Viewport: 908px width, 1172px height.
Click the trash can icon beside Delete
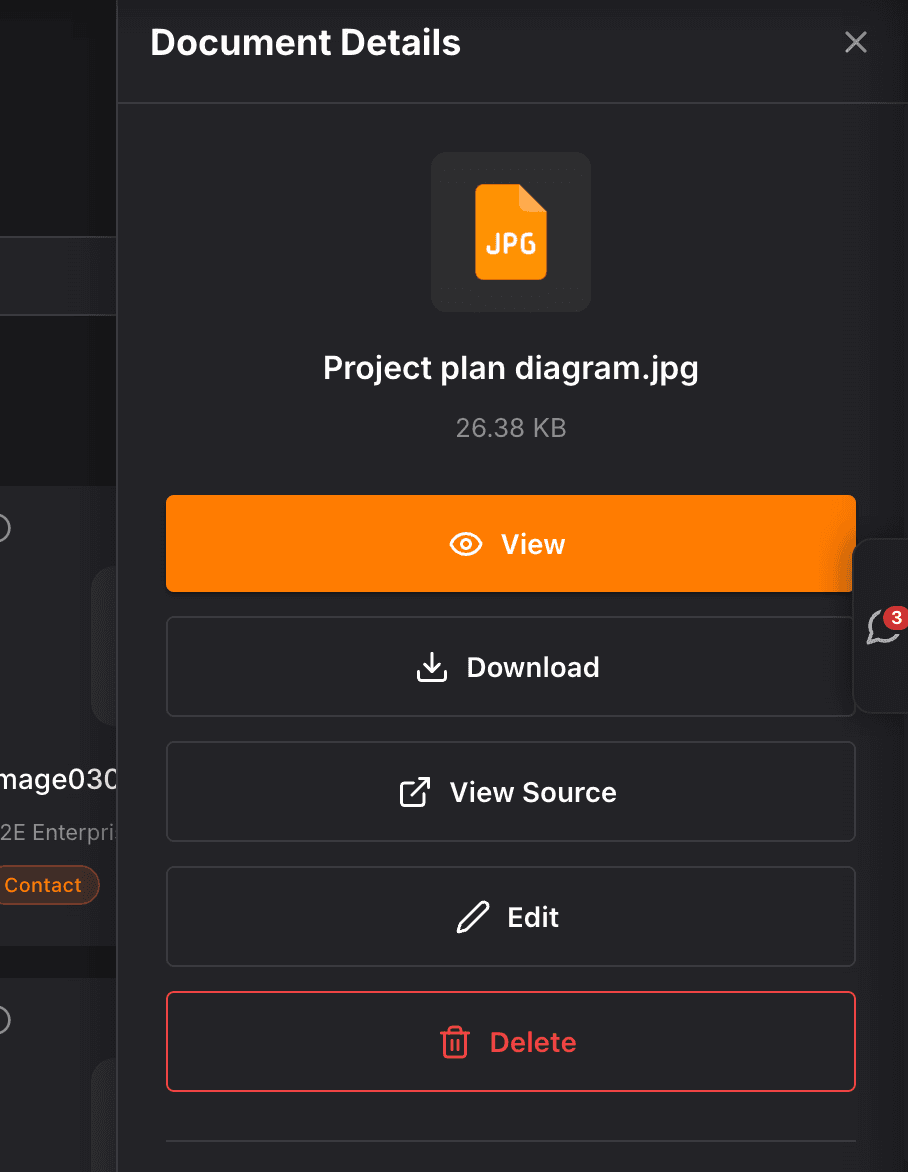pyautogui.click(x=455, y=1042)
